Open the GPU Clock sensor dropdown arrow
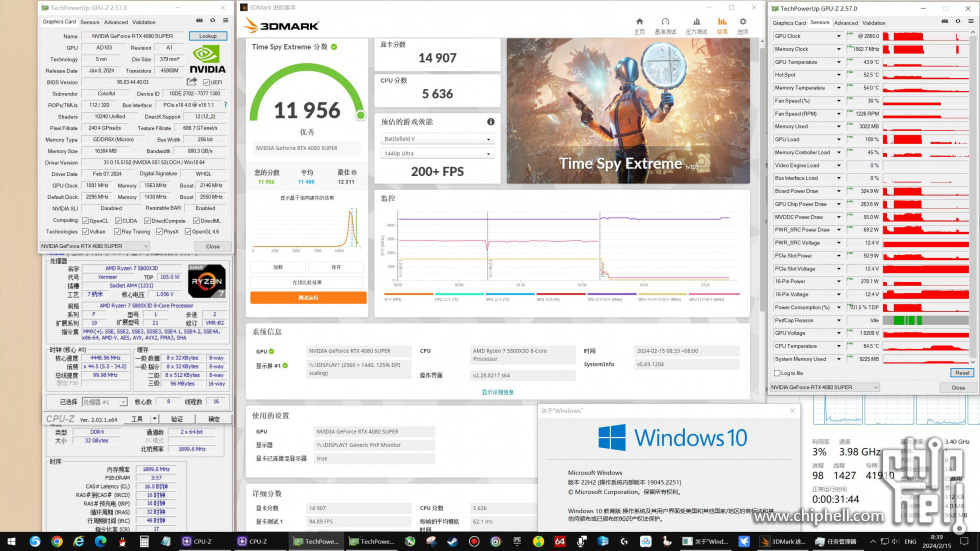Viewport: 980px width, 551px height. tap(839, 36)
